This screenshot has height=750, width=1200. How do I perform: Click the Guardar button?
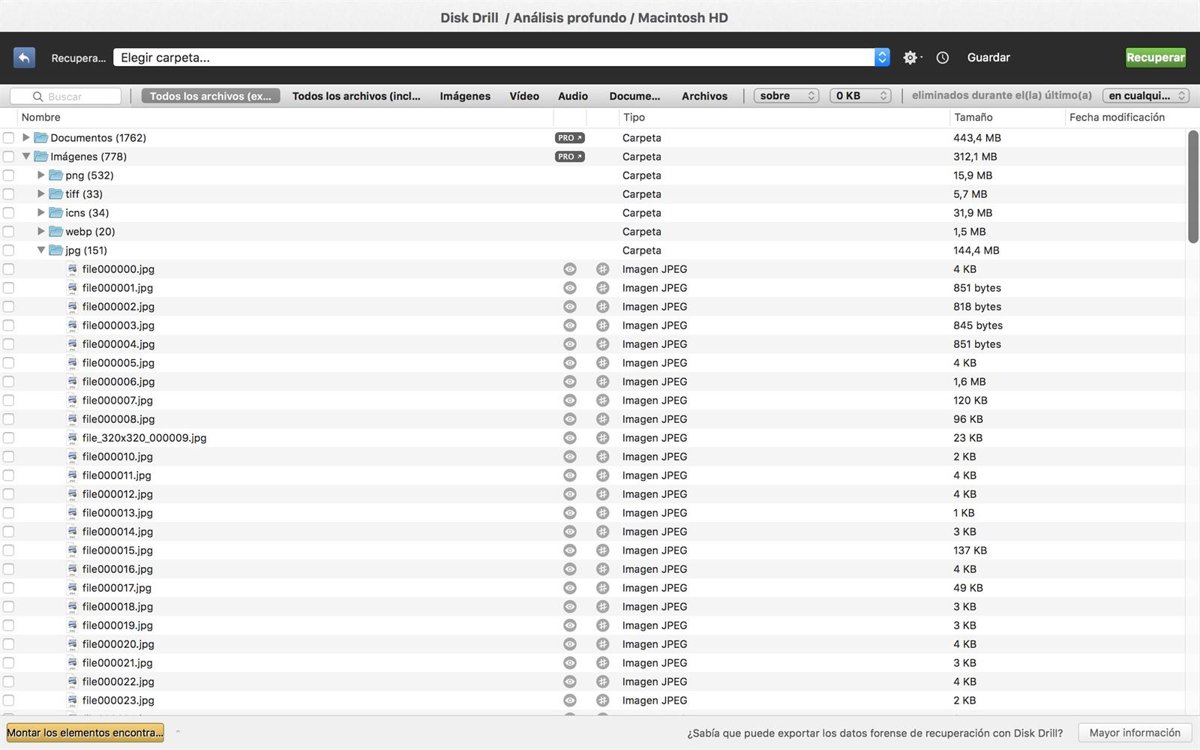coord(988,58)
